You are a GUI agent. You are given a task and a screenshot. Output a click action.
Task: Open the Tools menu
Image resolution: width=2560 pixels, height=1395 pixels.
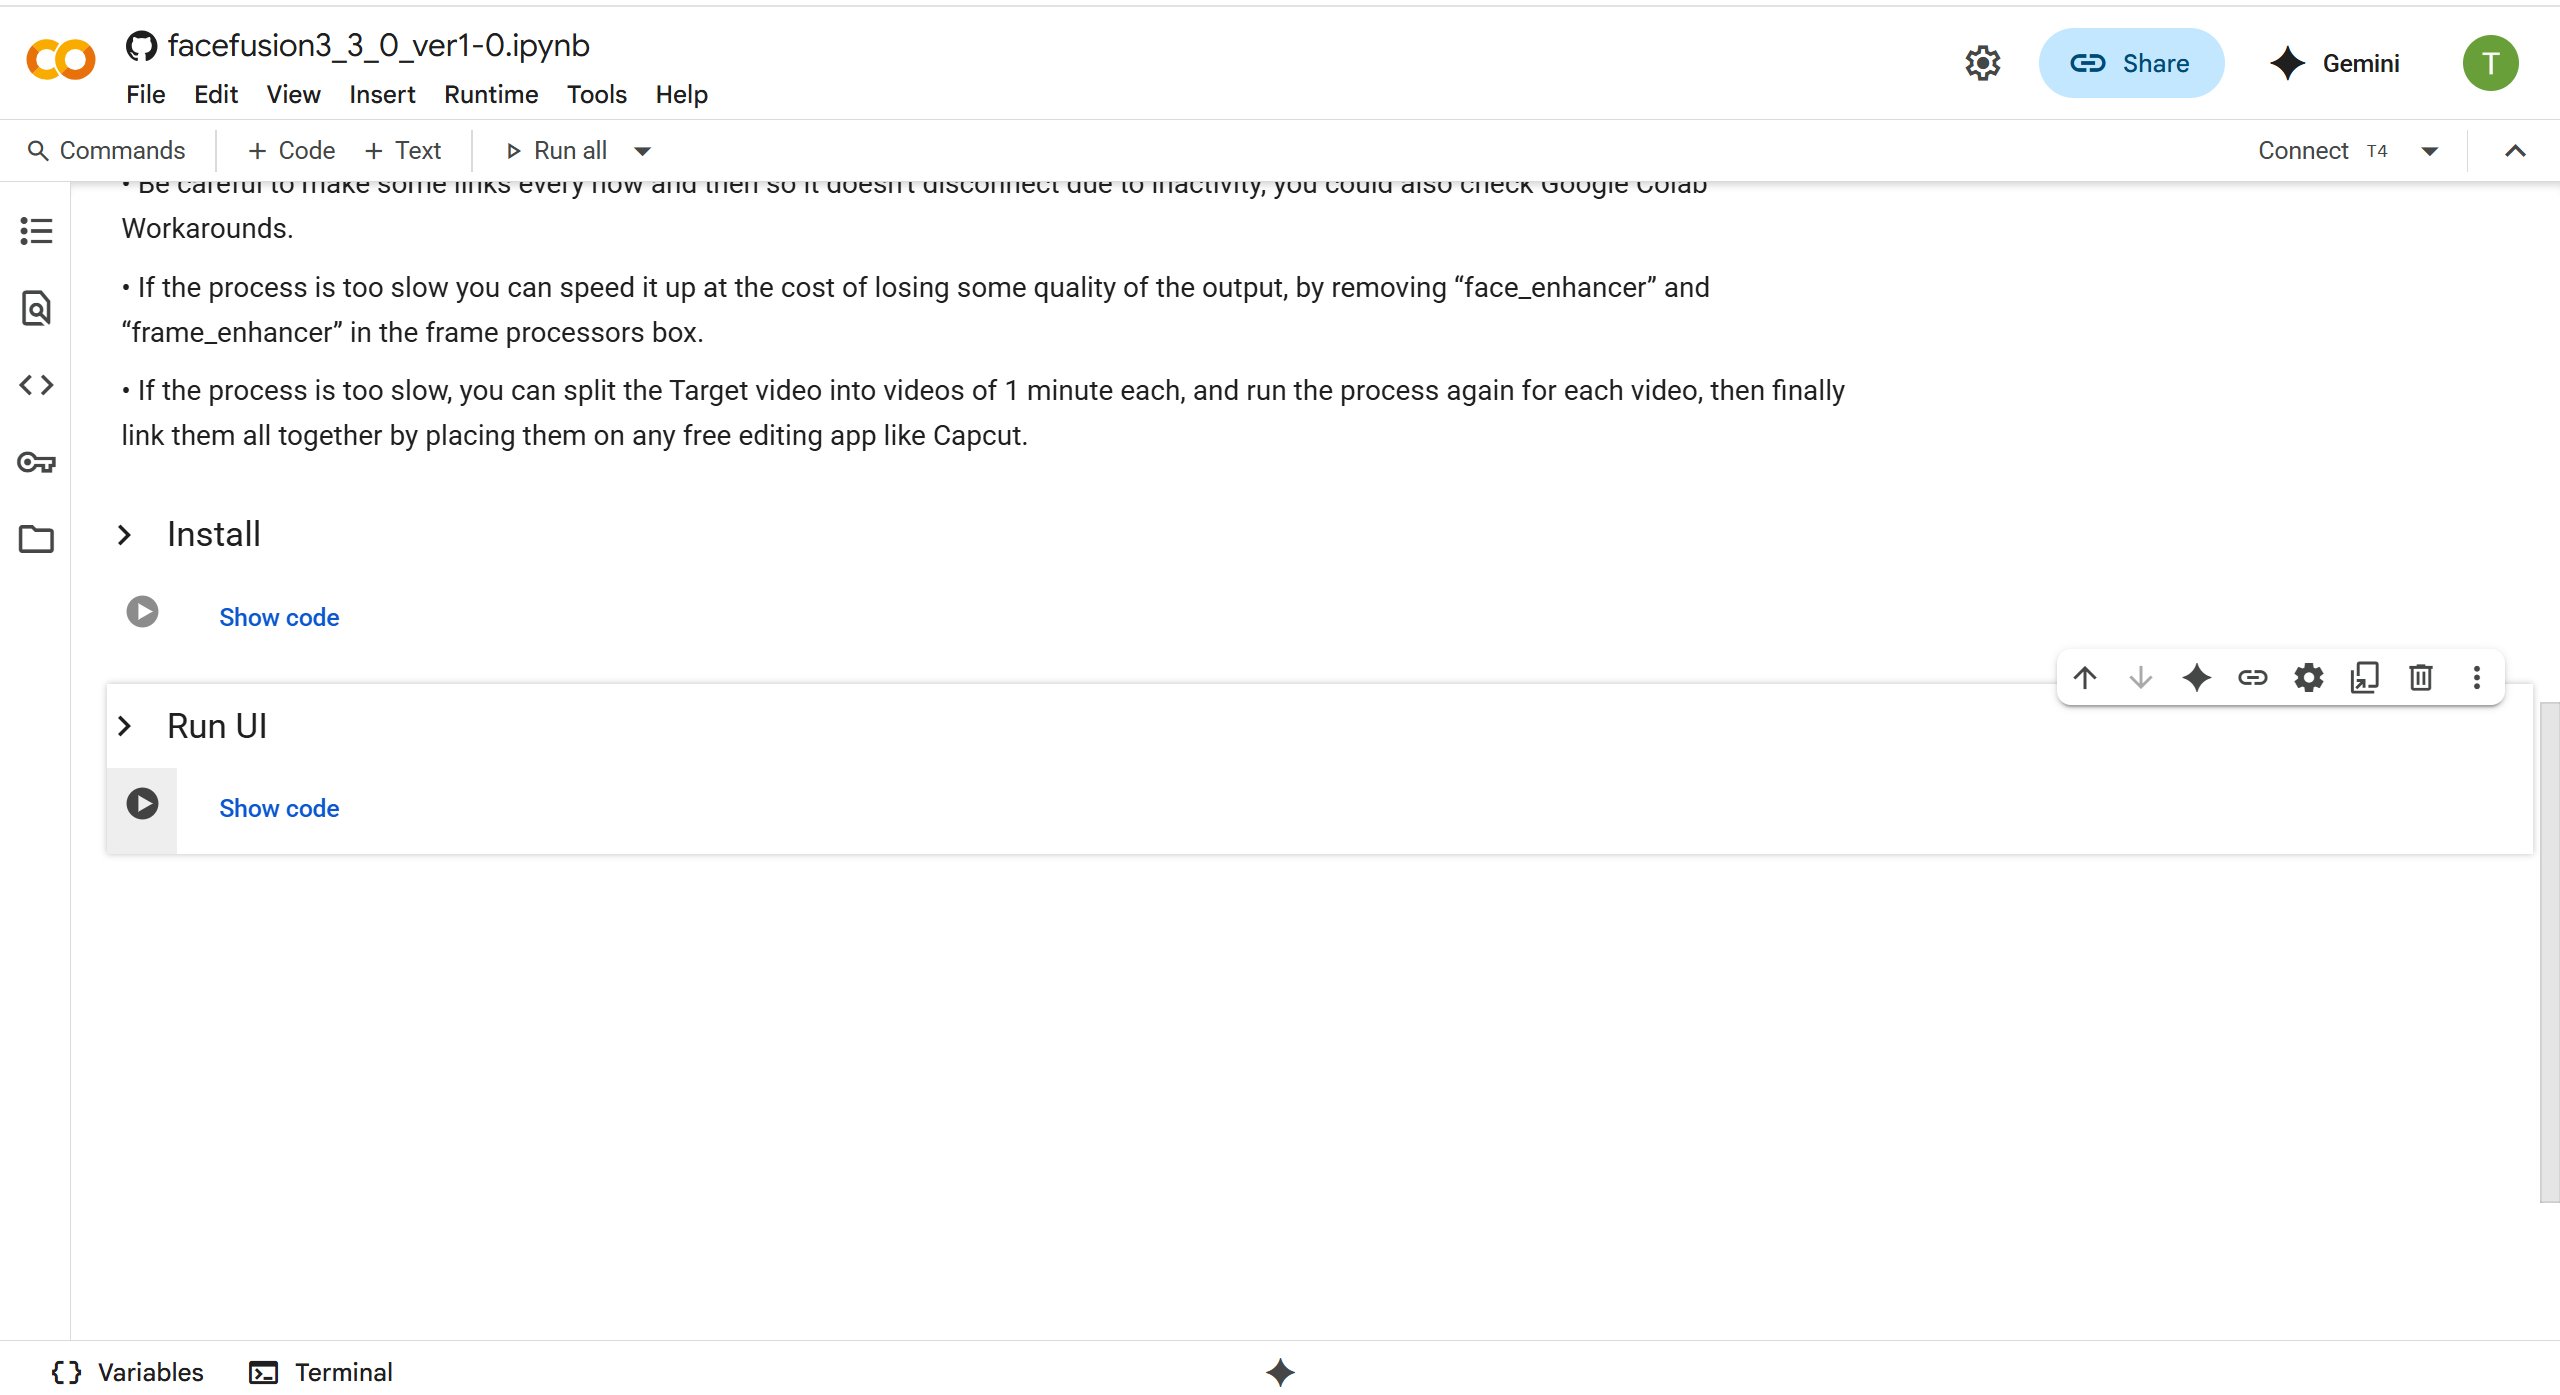click(597, 94)
